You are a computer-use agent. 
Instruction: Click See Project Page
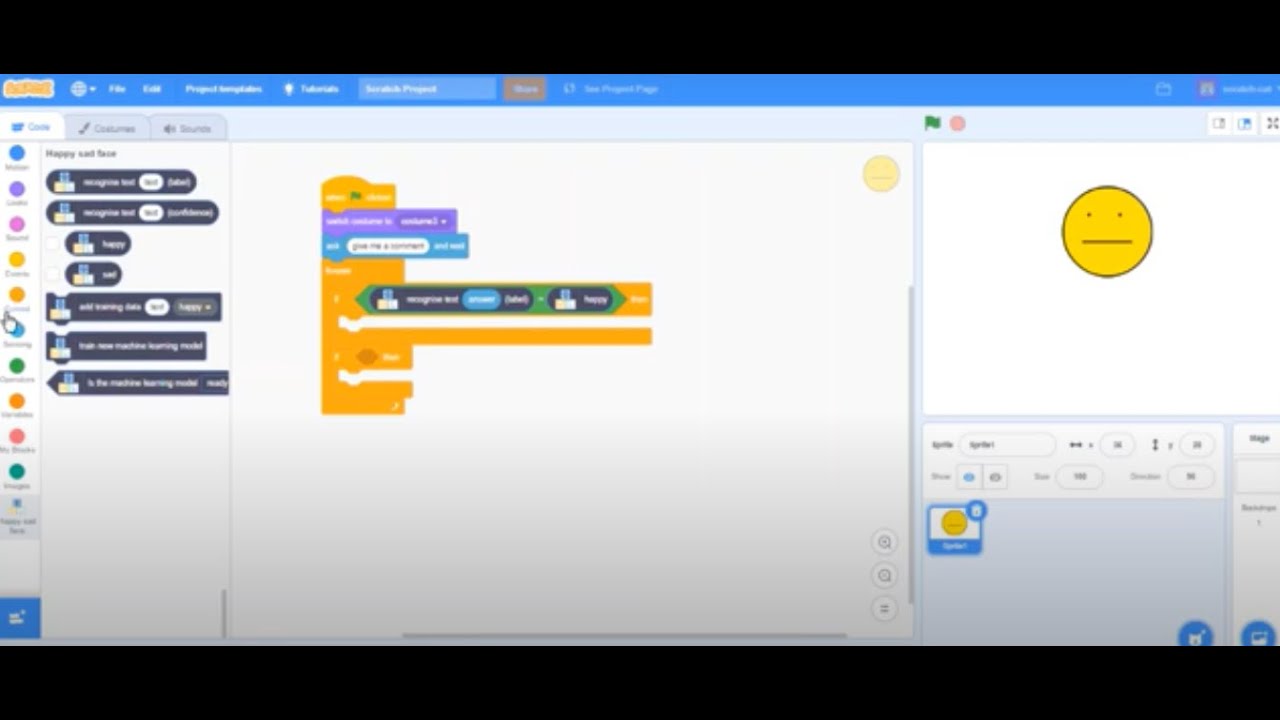pyautogui.click(x=611, y=89)
